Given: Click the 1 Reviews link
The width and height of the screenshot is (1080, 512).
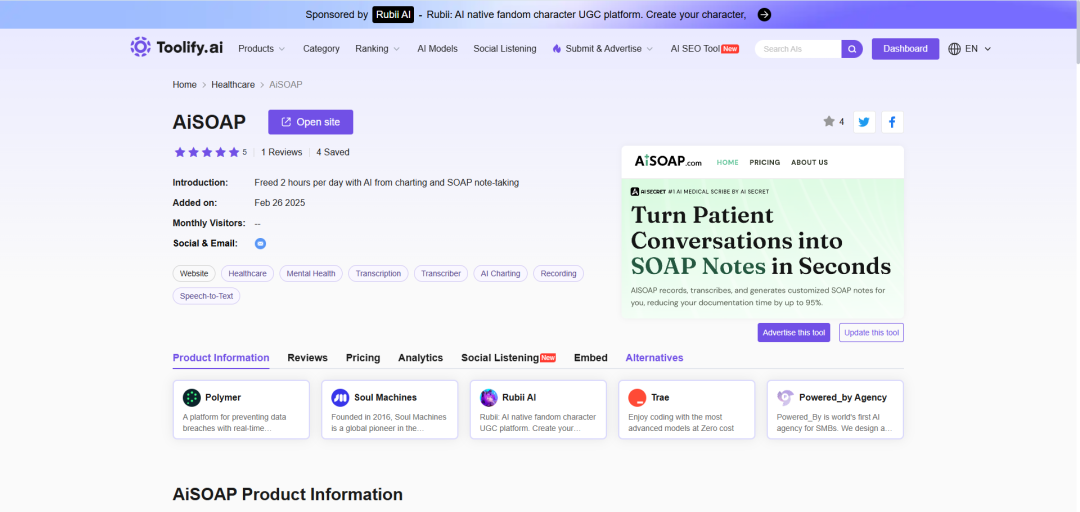Looking at the screenshot, I should 282,152.
